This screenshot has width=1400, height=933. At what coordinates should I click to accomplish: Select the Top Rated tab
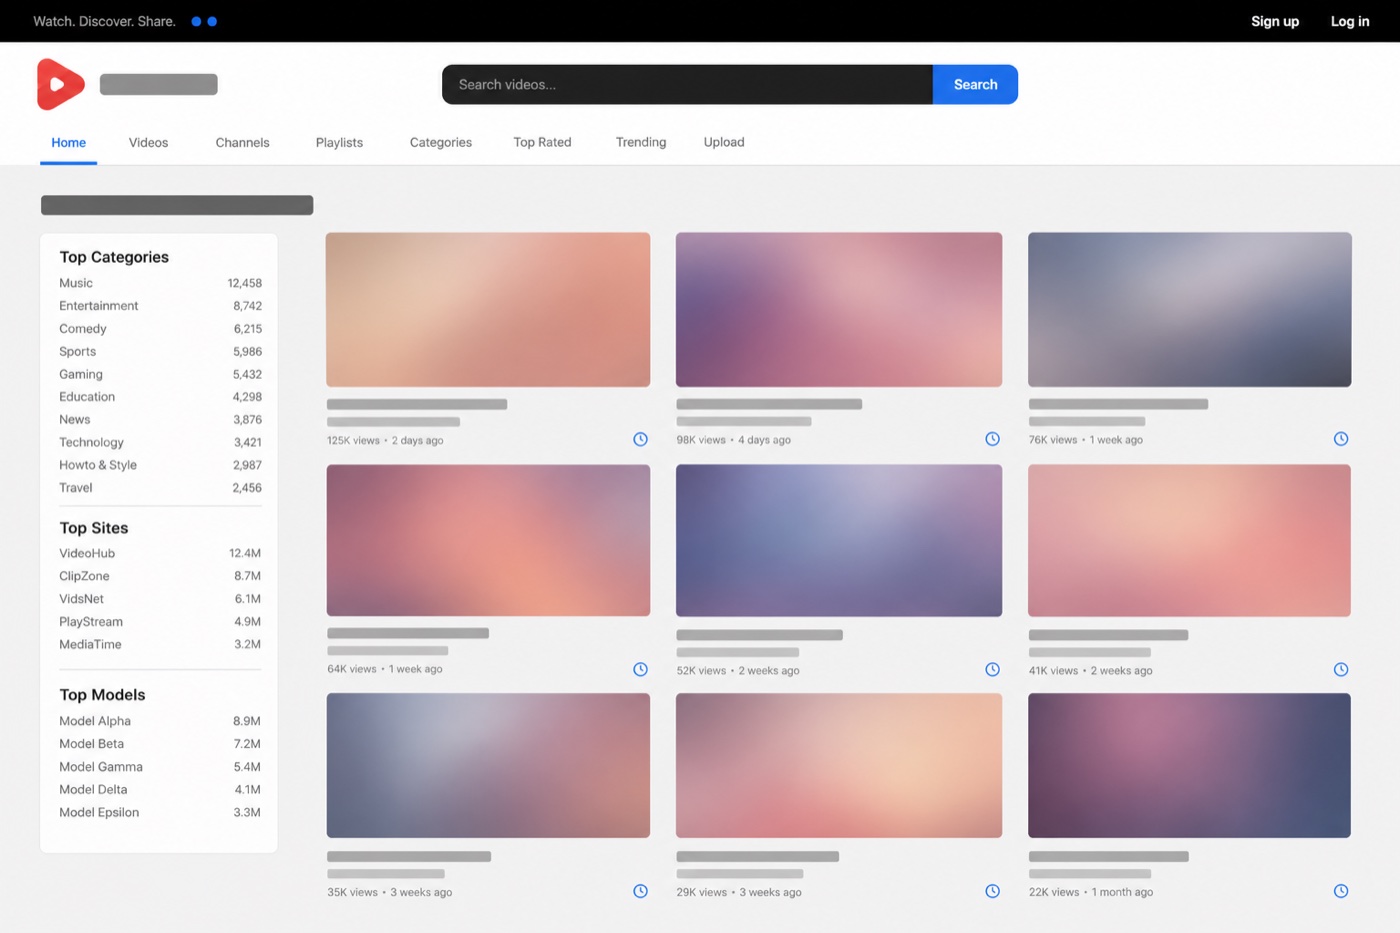542,142
